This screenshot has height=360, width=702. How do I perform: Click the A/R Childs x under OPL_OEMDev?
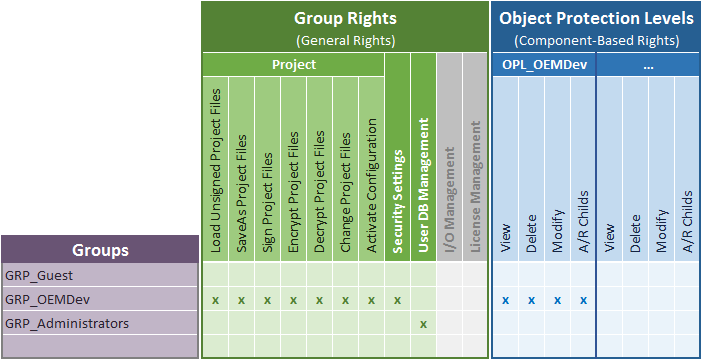pyautogui.click(x=583, y=300)
